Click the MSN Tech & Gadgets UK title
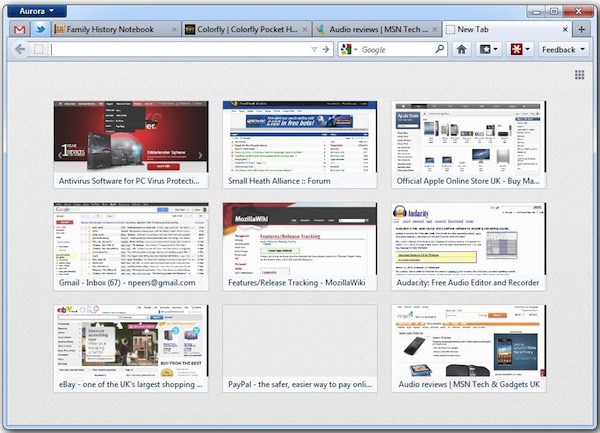 tap(469, 384)
